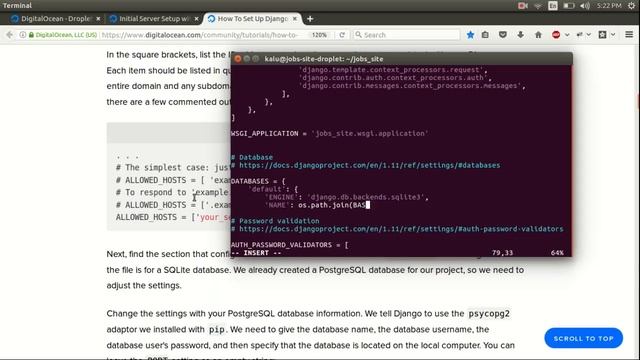
Task: Click the Firefox back arrow button
Action: pos(9,35)
